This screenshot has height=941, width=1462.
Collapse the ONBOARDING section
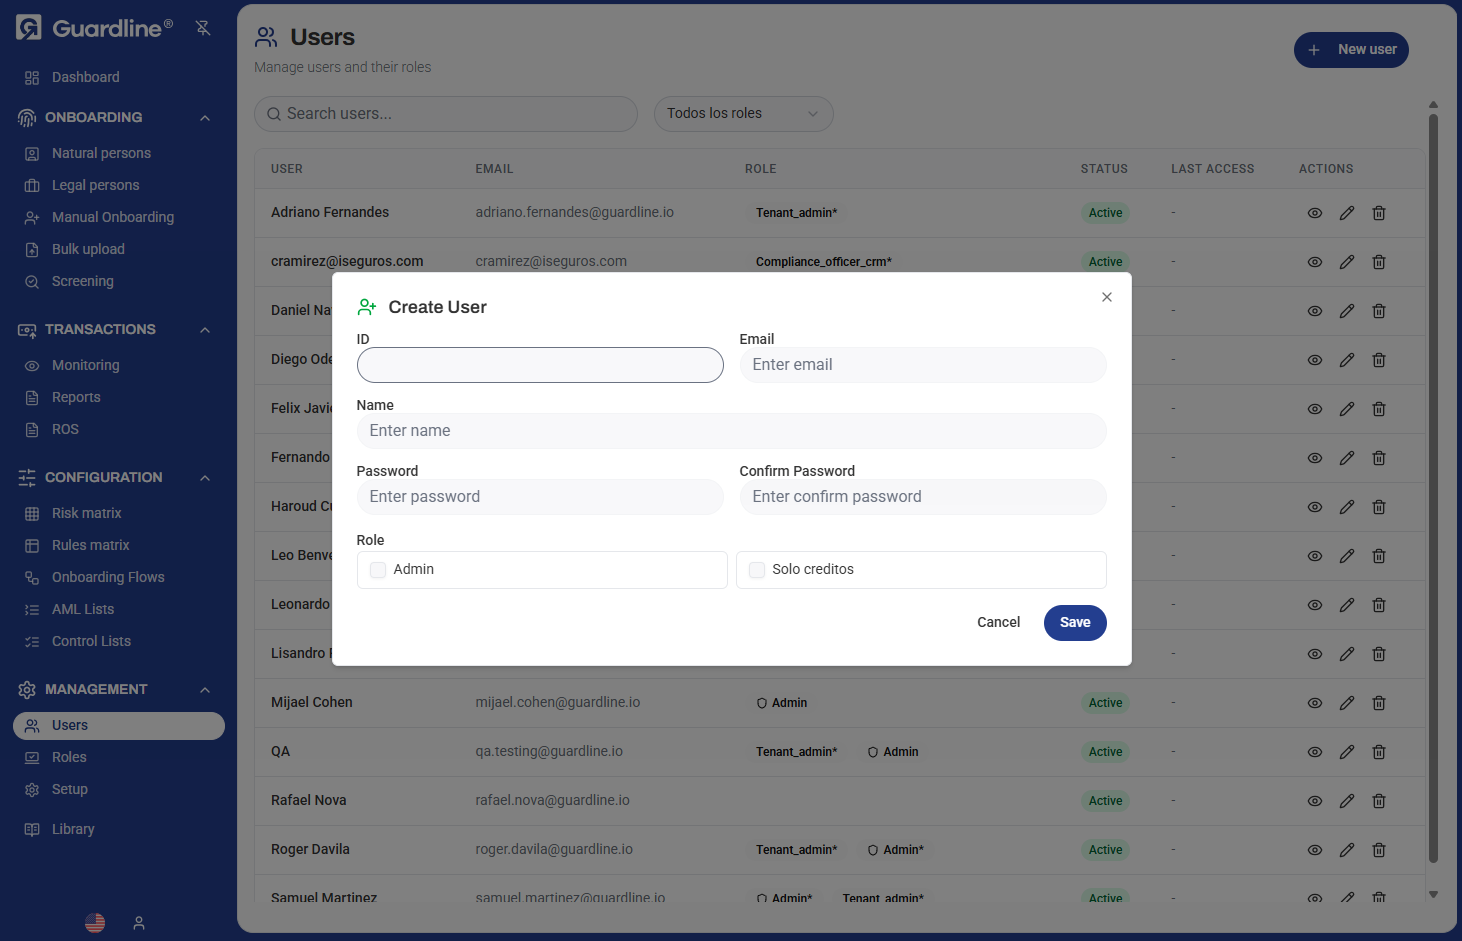(x=204, y=117)
